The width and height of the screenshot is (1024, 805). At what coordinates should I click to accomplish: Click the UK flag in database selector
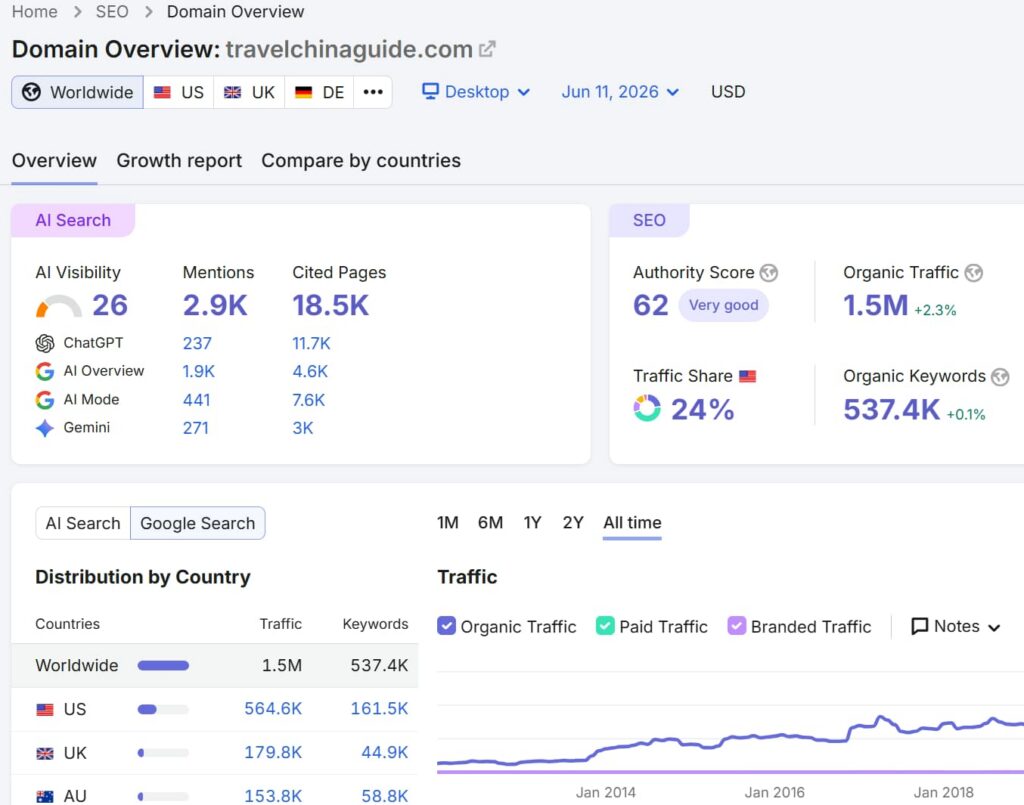(232, 92)
